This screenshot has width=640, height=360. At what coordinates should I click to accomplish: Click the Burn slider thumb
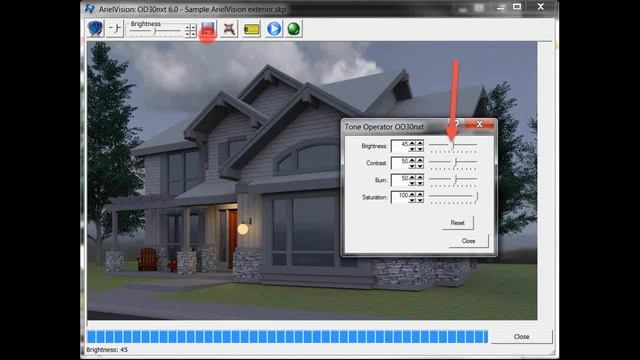(455, 179)
